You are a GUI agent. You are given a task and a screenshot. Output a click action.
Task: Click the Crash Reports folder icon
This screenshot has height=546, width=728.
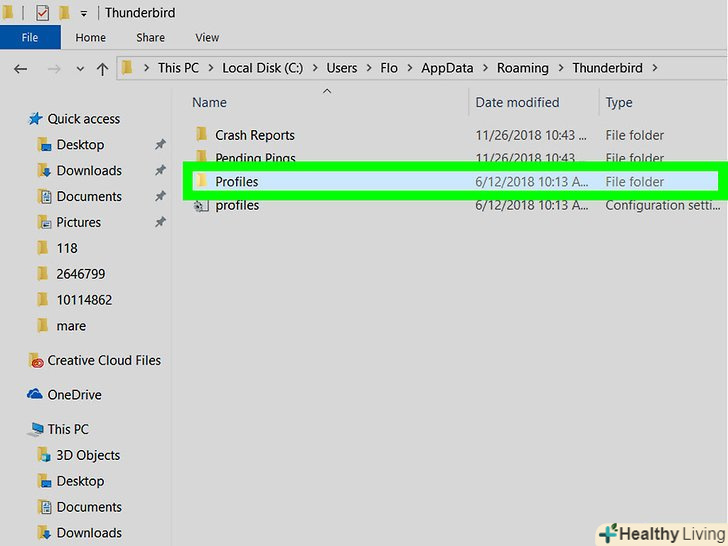202,134
